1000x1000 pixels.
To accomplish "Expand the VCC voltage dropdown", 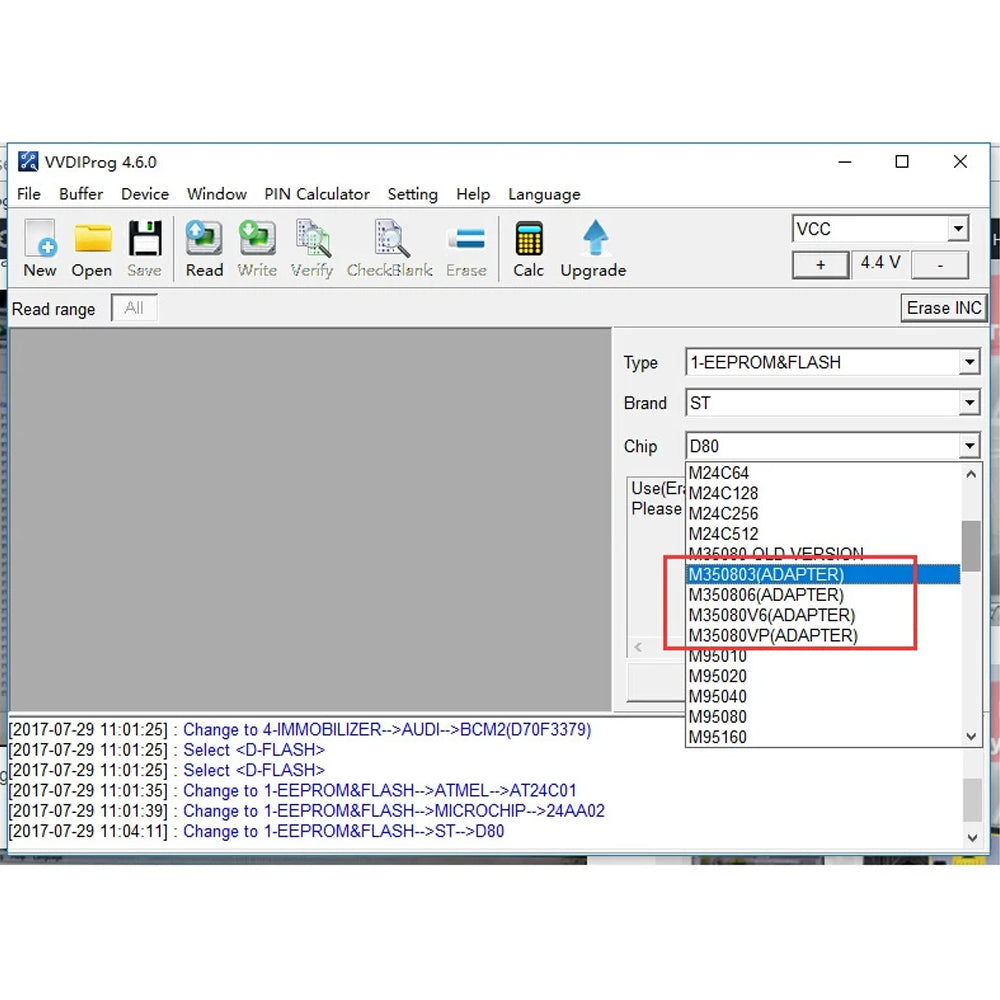I will tap(958, 229).
